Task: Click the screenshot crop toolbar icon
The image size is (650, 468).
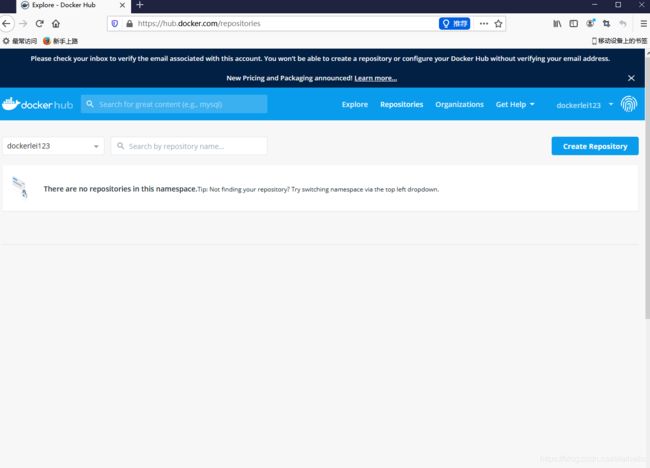Action: tap(606, 24)
